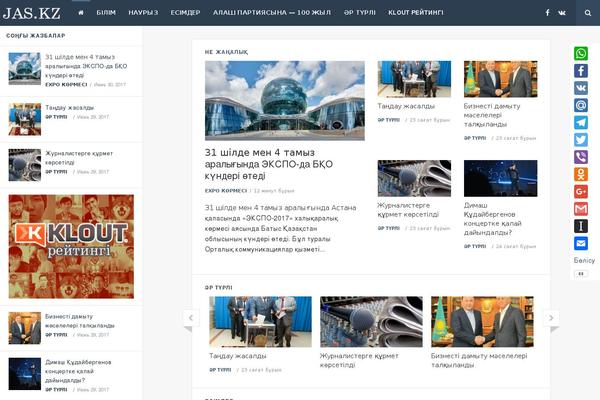Share via Gmail icon
The image size is (600, 400).
pyautogui.click(x=581, y=209)
